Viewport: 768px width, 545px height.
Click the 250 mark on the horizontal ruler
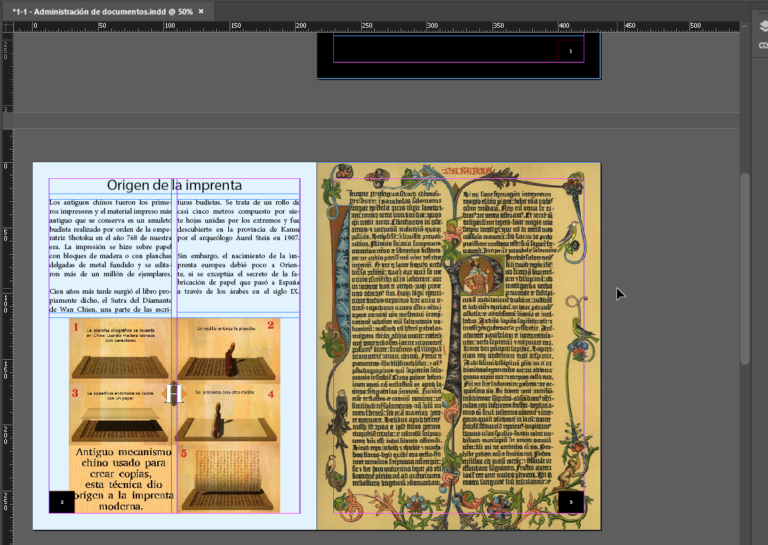click(x=366, y=26)
